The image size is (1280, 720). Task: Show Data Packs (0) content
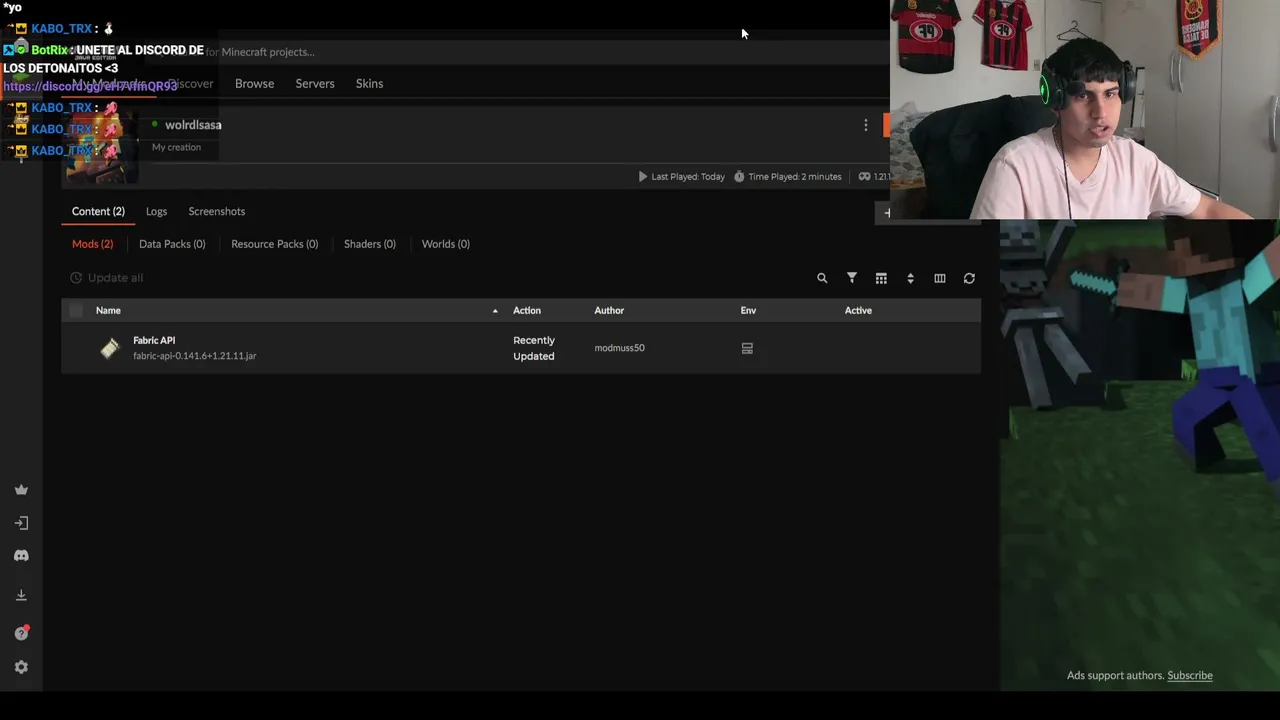[172, 244]
